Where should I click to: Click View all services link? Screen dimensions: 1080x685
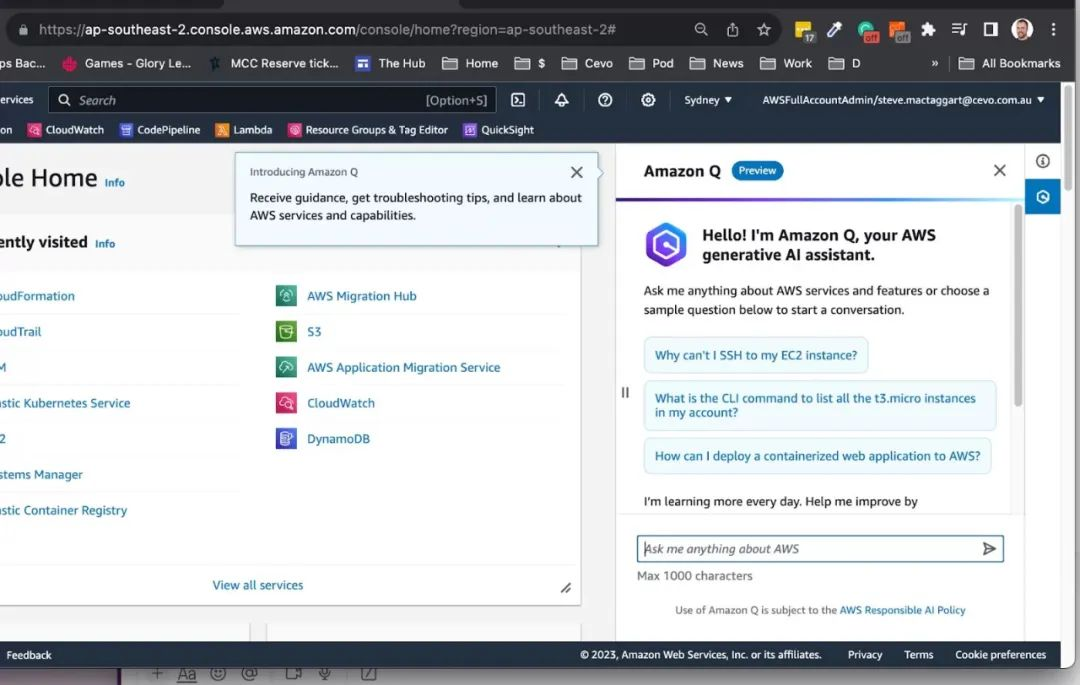258,585
